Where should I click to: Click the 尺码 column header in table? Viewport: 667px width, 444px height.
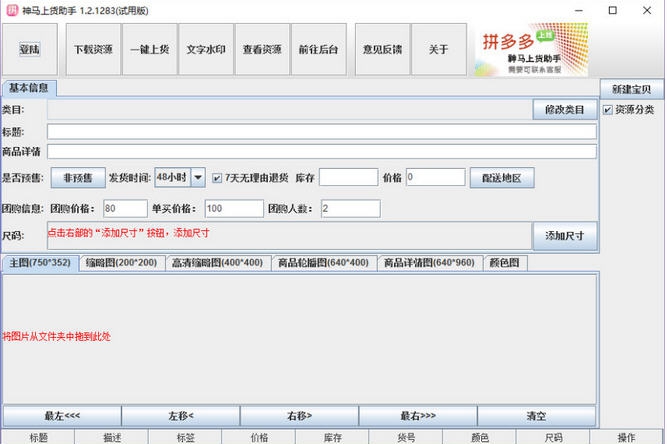point(553,437)
